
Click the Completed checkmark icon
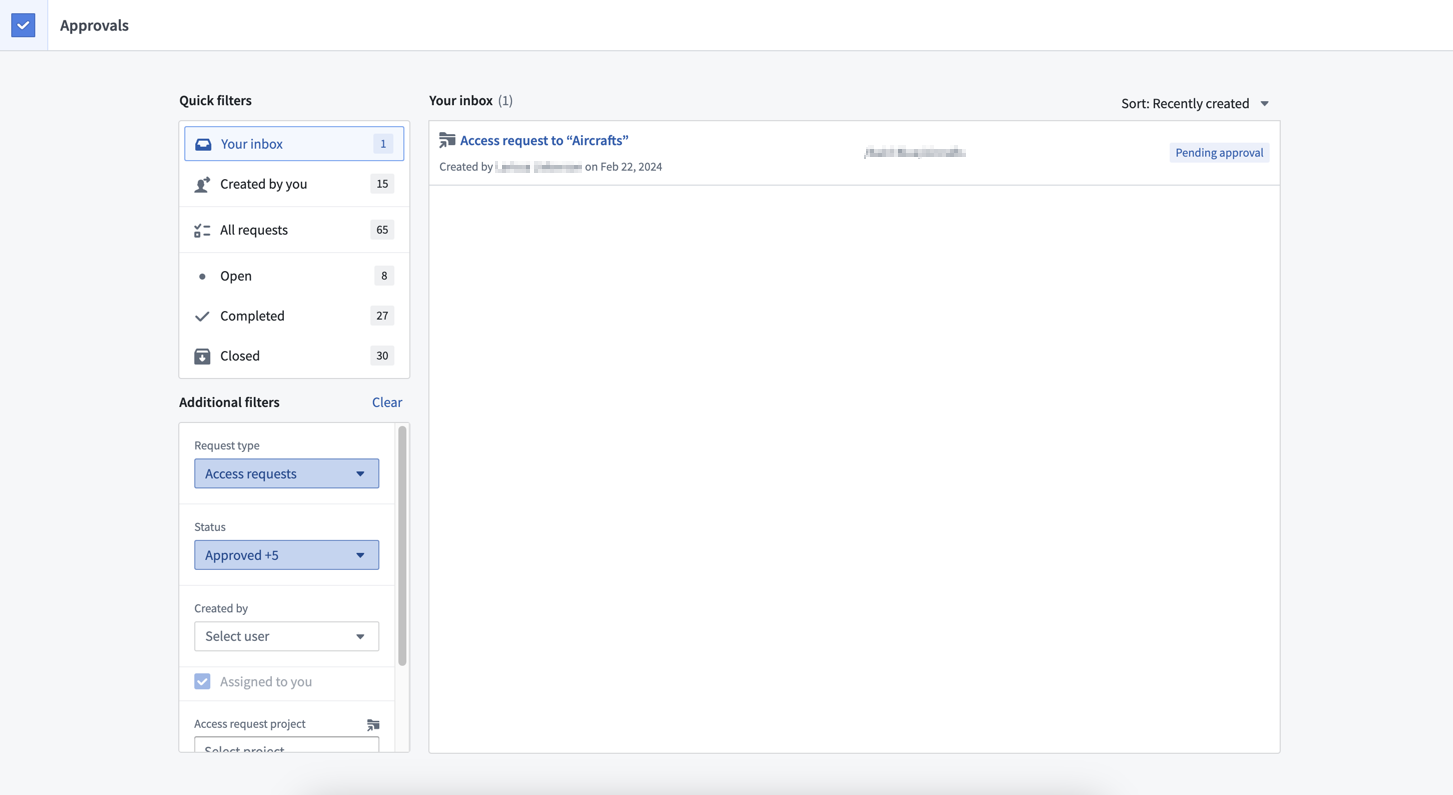pos(202,316)
